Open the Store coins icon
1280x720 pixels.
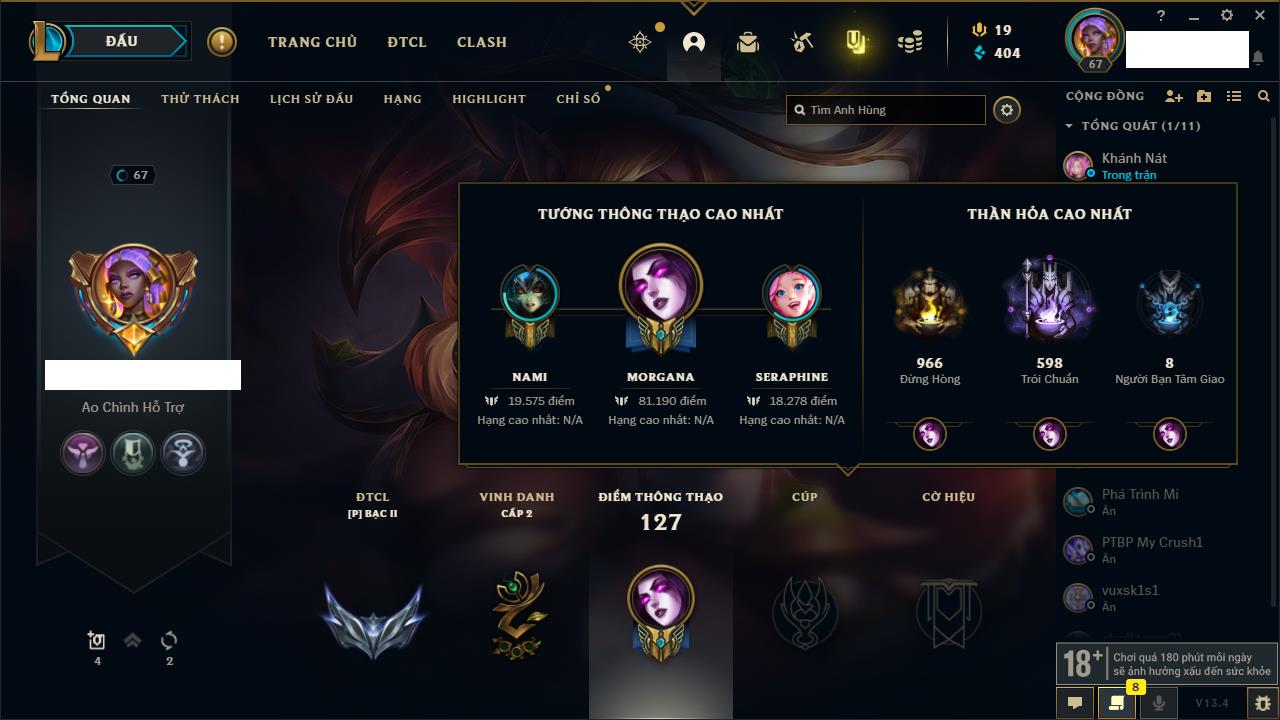[x=910, y=42]
